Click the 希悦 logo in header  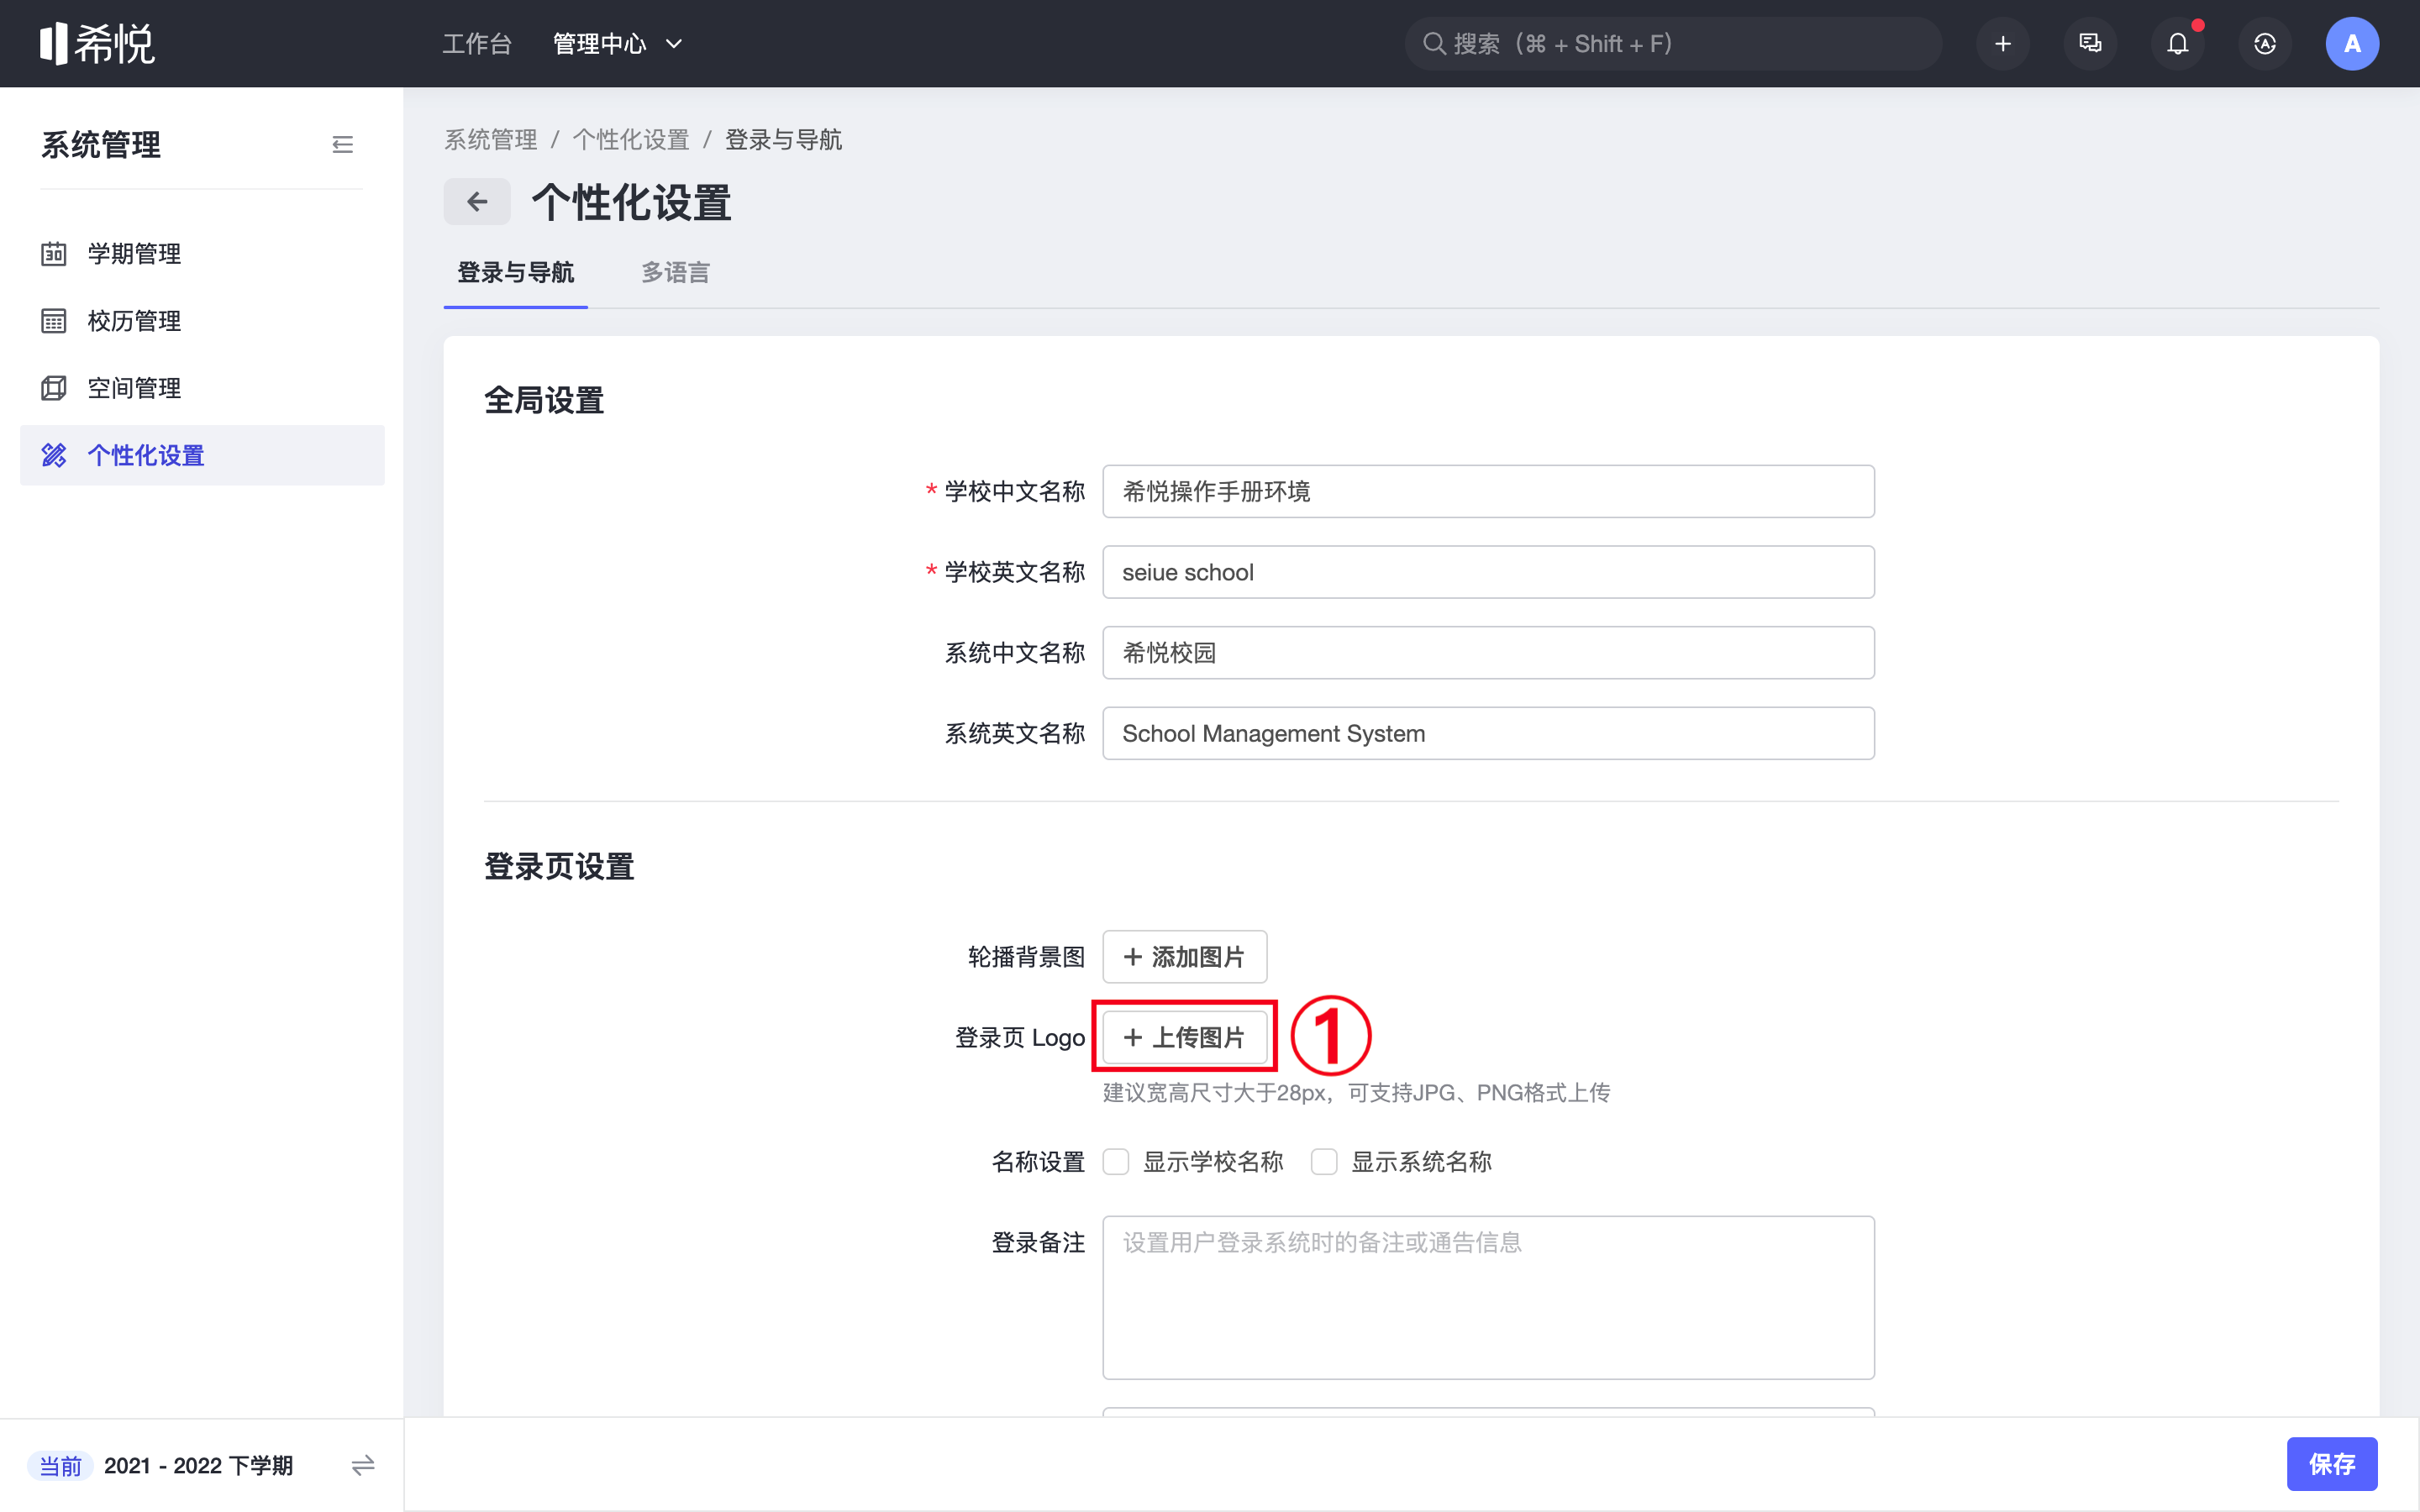click(98, 44)
